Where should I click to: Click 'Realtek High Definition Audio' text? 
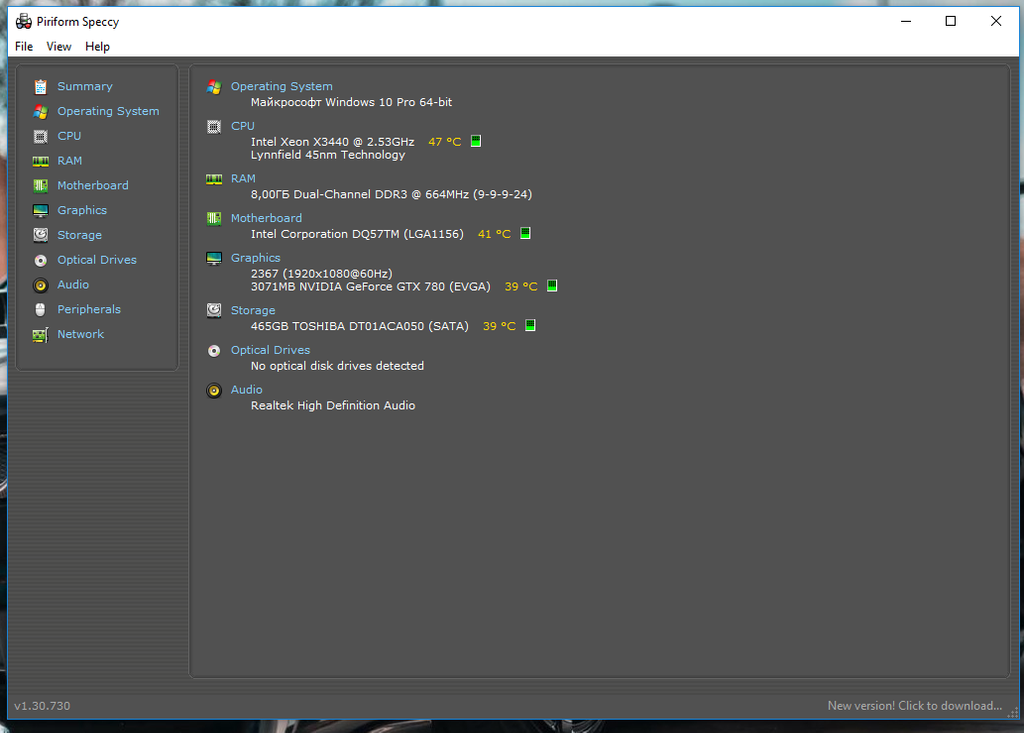pyautogui.click(x=333, y=406)
